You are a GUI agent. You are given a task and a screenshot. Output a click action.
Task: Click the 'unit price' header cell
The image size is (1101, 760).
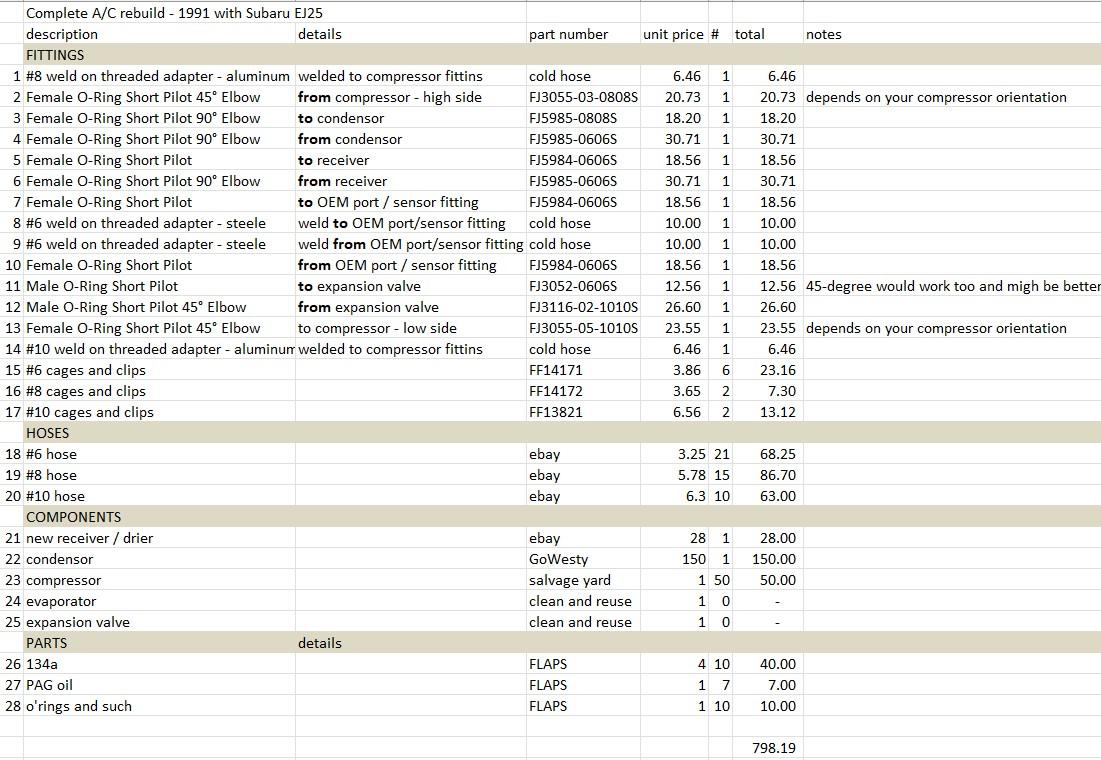point(672,34)
